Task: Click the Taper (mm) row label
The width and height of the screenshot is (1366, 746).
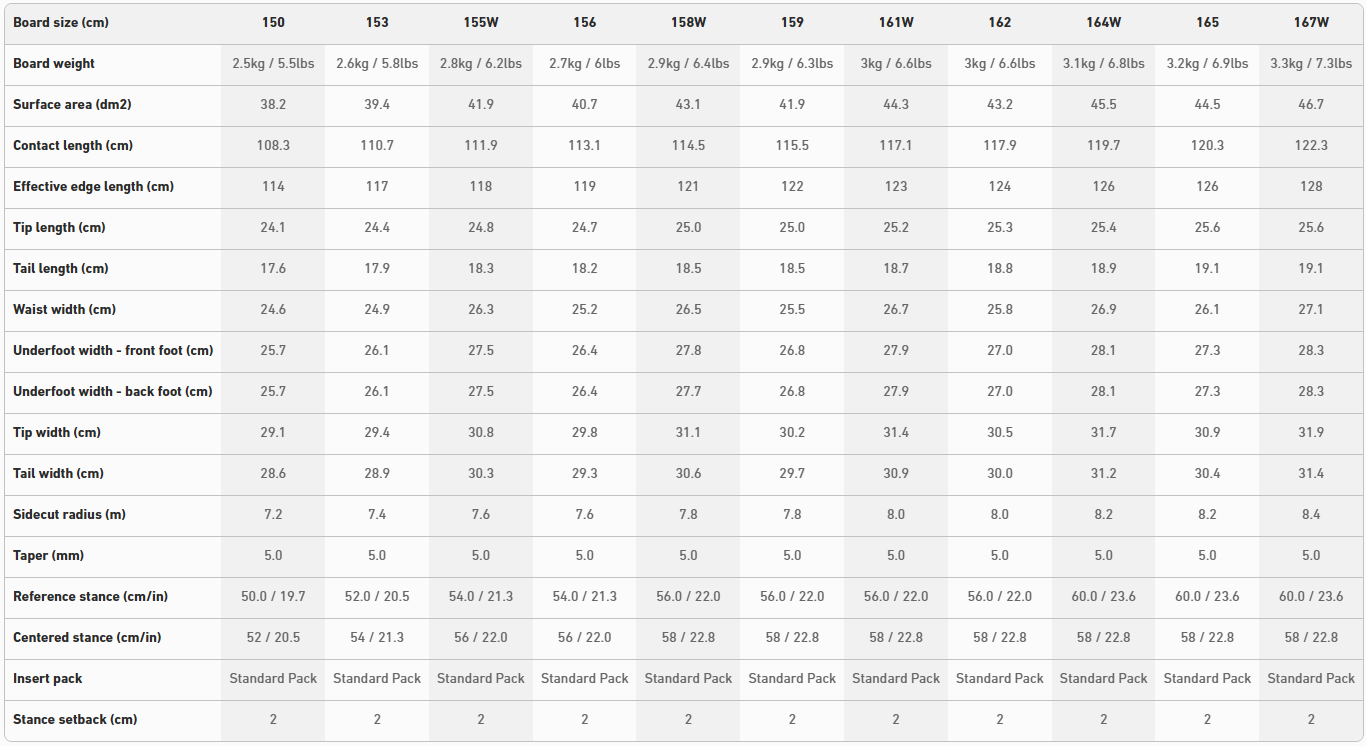Action: click(x=48, y=555)
